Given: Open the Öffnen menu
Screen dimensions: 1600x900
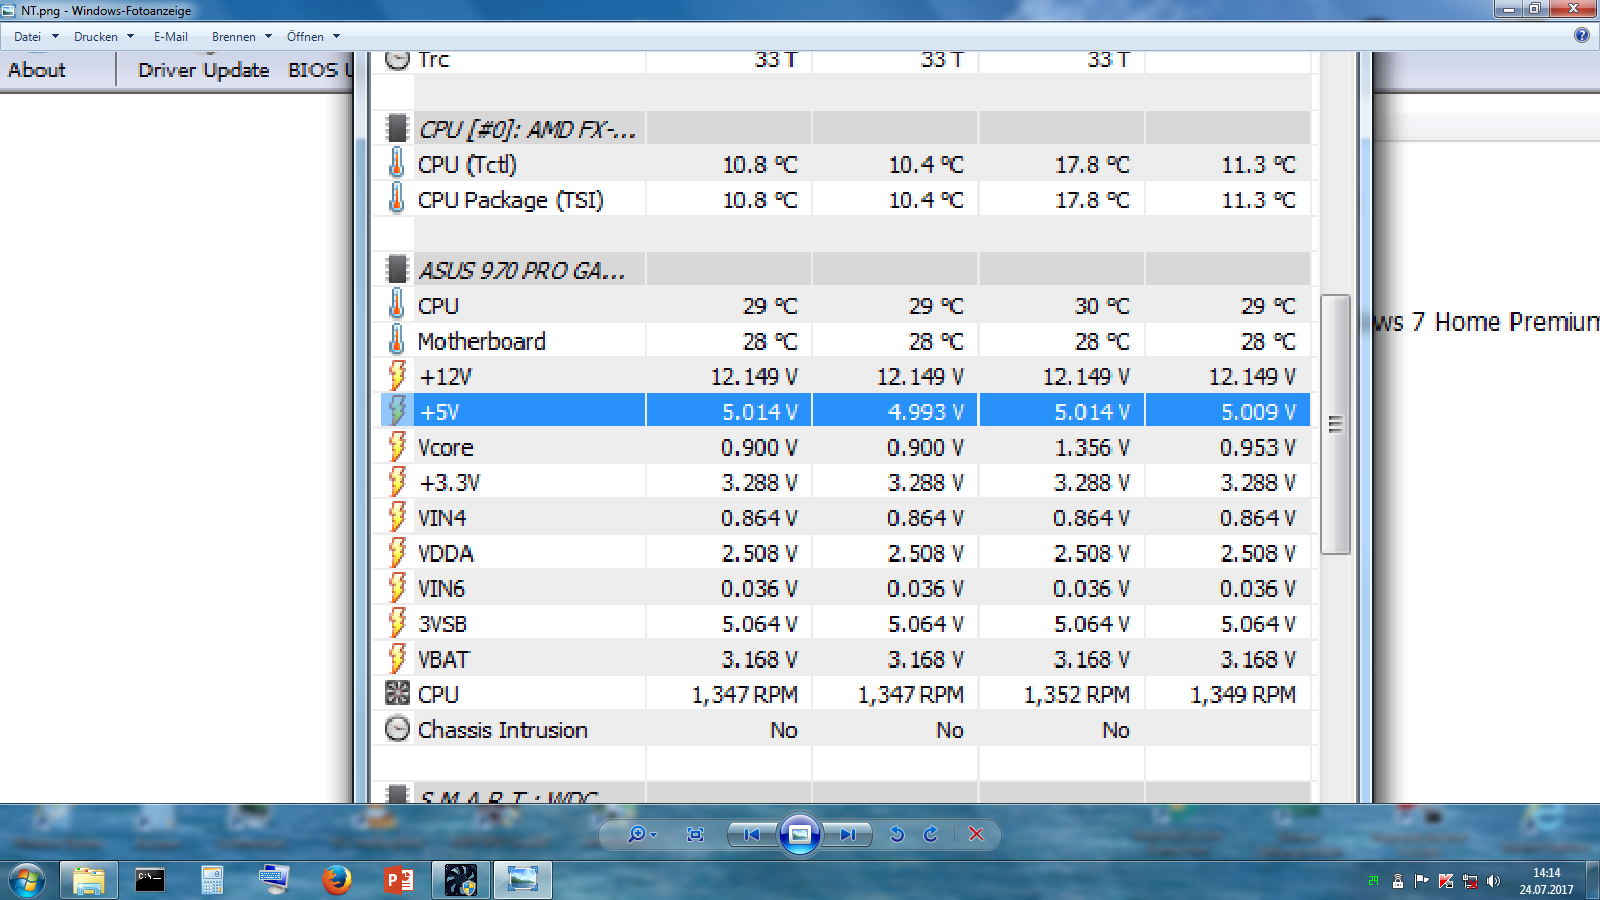Looking at the screenshot, I should pyautogui.click(x=305, y=37).
